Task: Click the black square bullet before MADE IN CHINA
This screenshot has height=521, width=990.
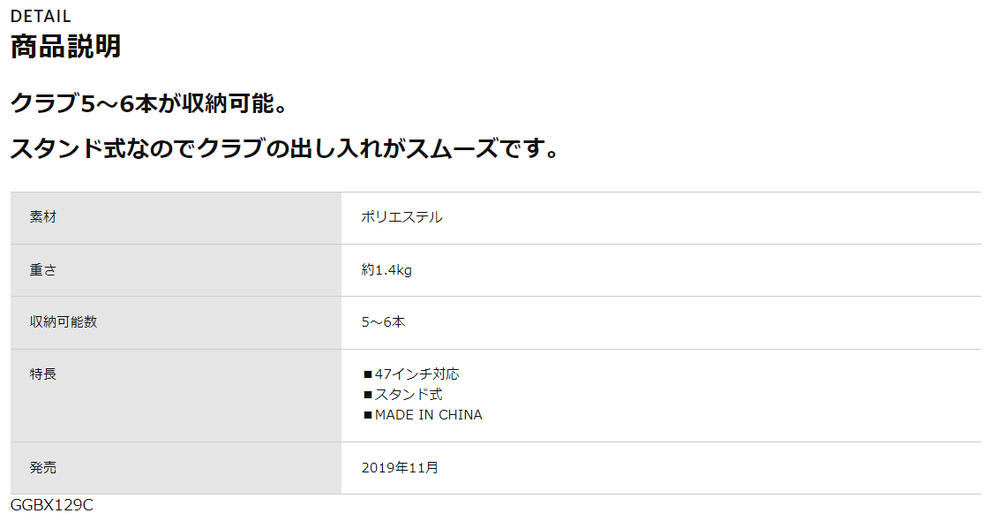Action: click(367, 416)
